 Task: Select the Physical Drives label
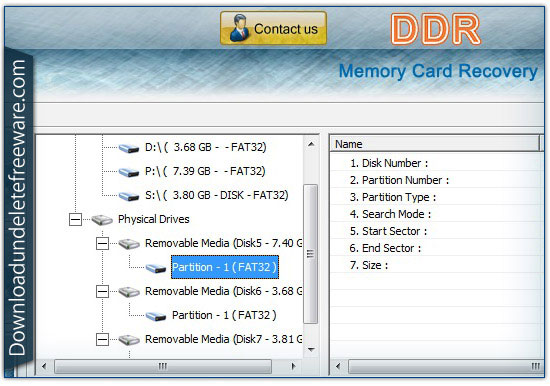[x=154, y=219]
